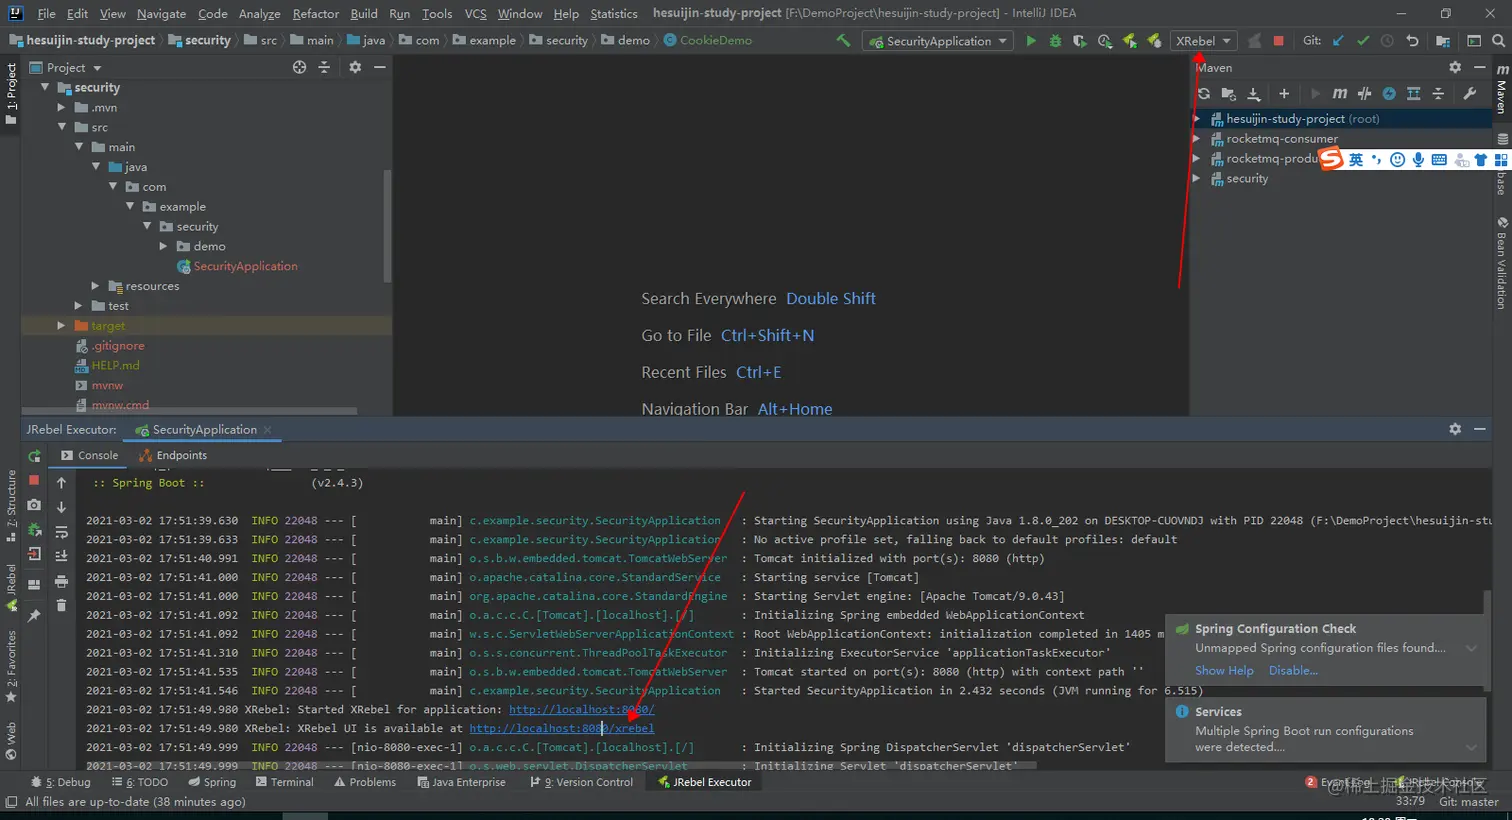Click the Run with Profiler icon
The width and height of the screenshot is (1512, 820).
coord(1105,41)
